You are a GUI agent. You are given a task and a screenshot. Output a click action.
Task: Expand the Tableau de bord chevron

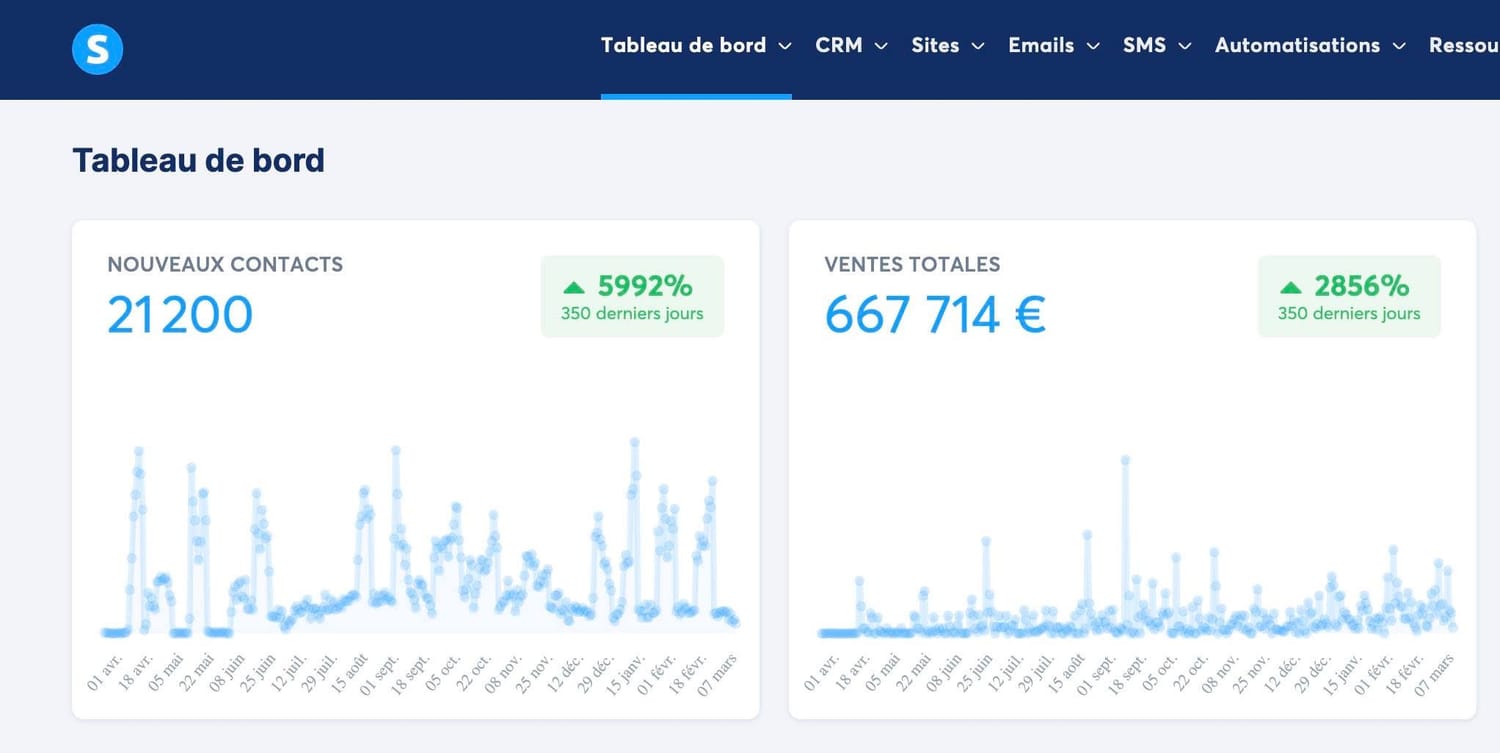click(x=785, y=46)
